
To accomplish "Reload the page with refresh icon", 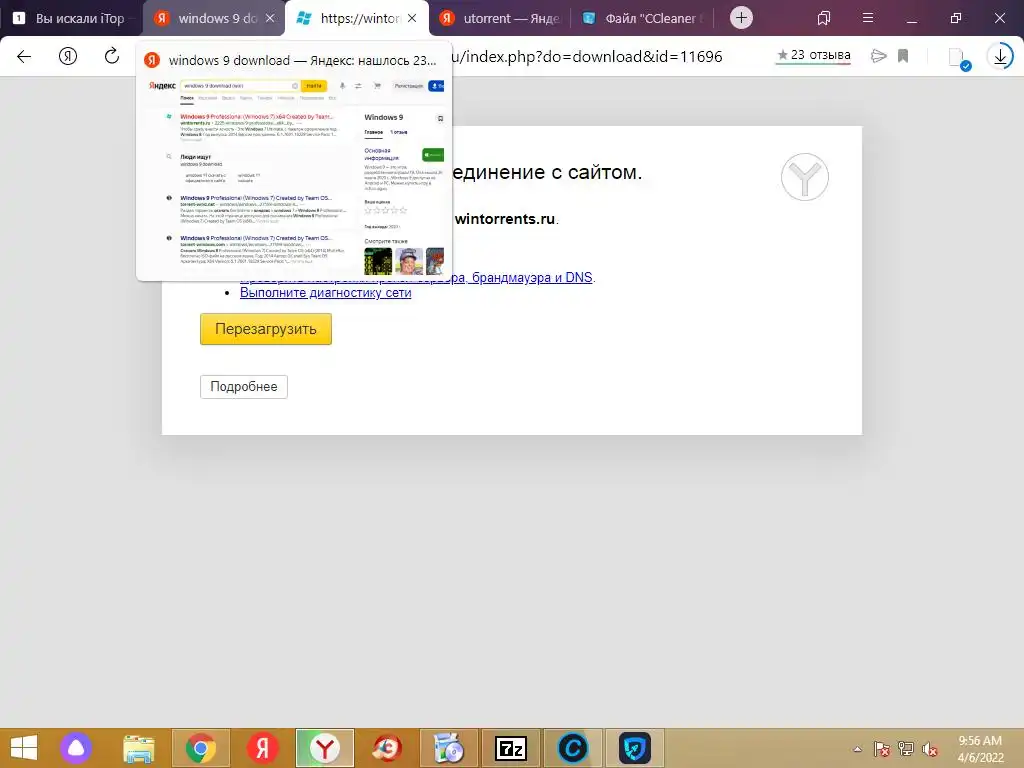I will pyautogui.click(x=112, y=56).
